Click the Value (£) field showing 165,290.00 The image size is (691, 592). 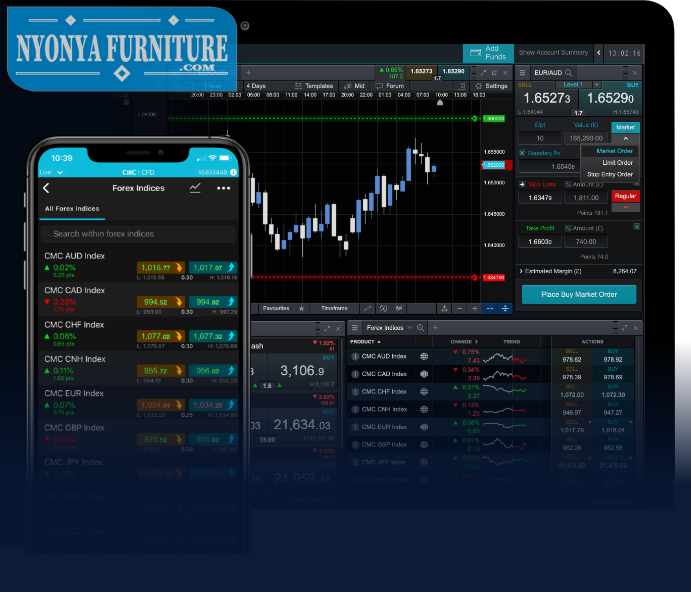[x=586, y=138]
